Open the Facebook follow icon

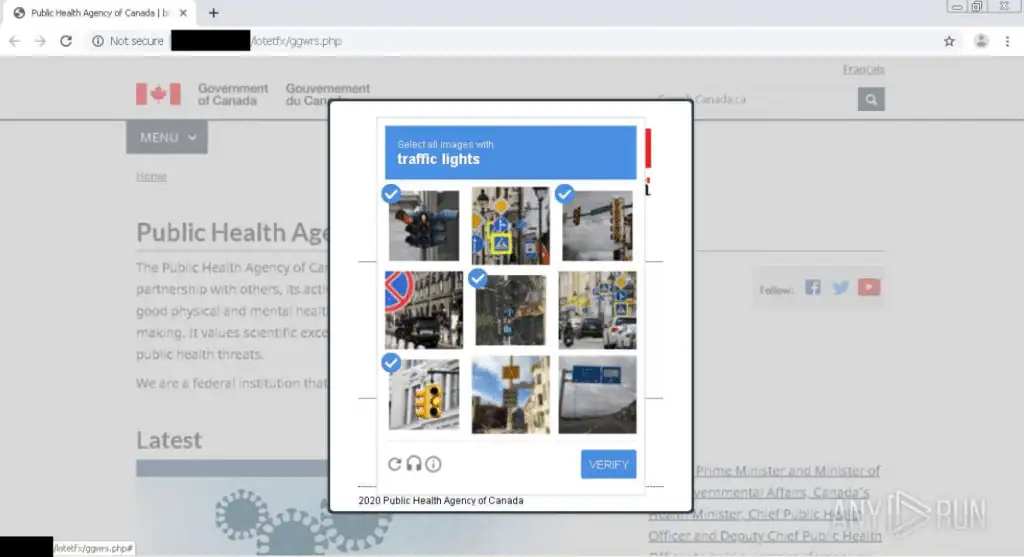(812, 287)
